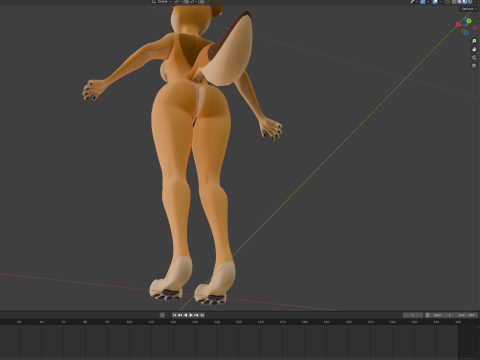Click the pan view hand icon
This screenshot has width=480, height=360.
474,49
